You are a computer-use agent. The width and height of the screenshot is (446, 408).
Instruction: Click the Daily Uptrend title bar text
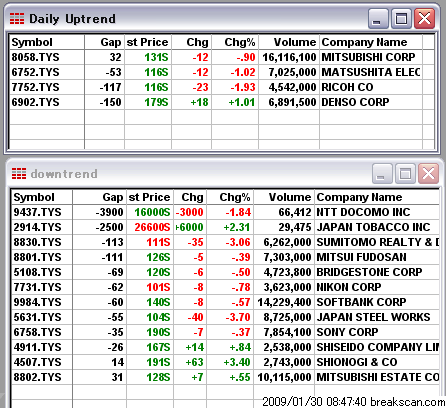point(72,19)
